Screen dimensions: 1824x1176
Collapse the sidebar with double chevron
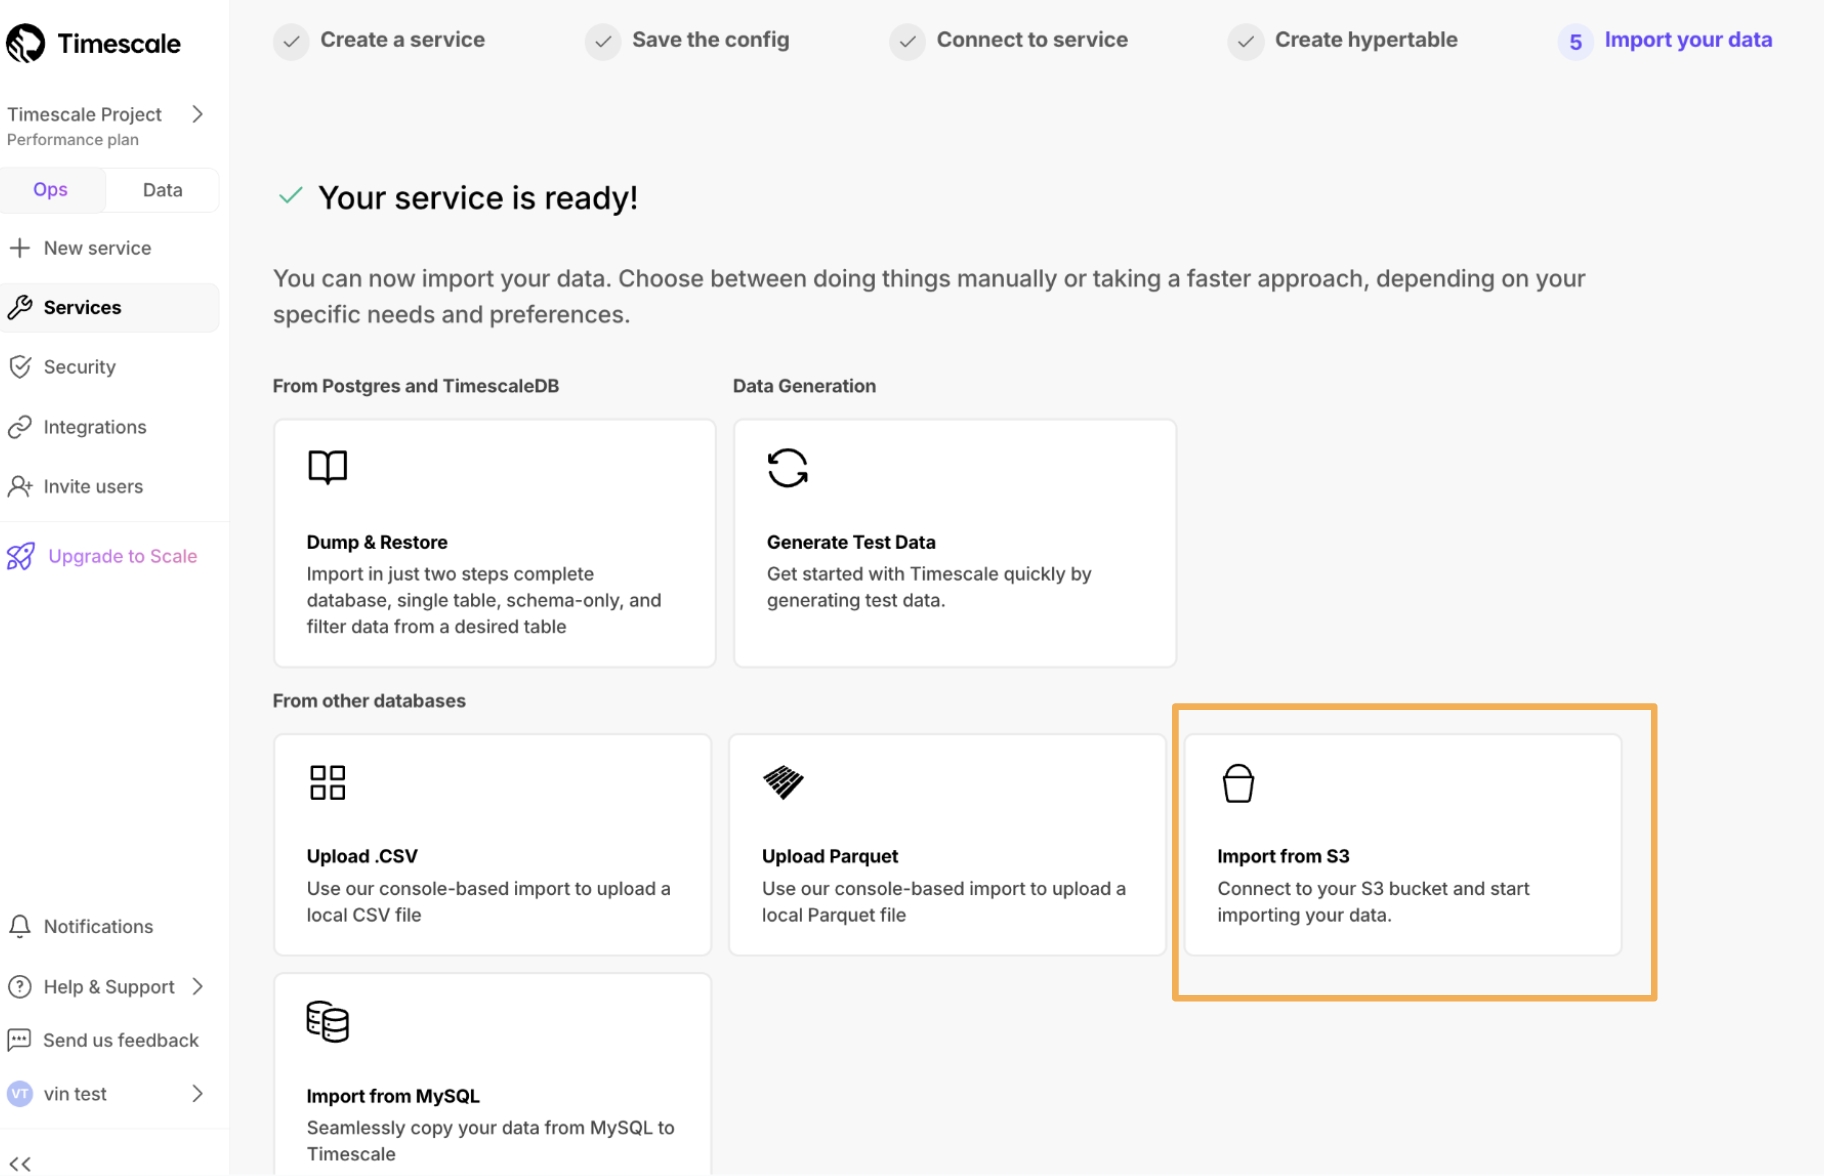(20, 1163)
